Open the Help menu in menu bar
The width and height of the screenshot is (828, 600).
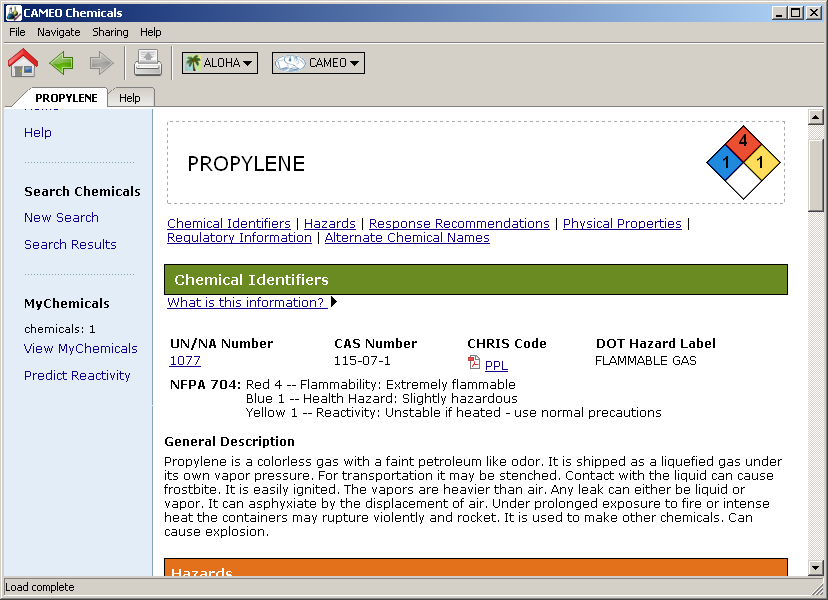150,32
